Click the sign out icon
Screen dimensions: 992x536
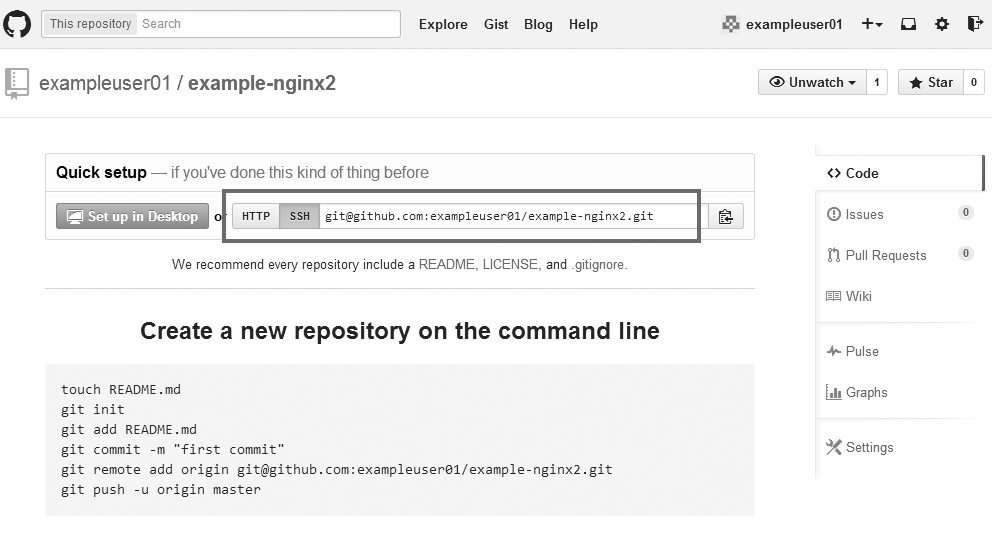pos(975,24)
